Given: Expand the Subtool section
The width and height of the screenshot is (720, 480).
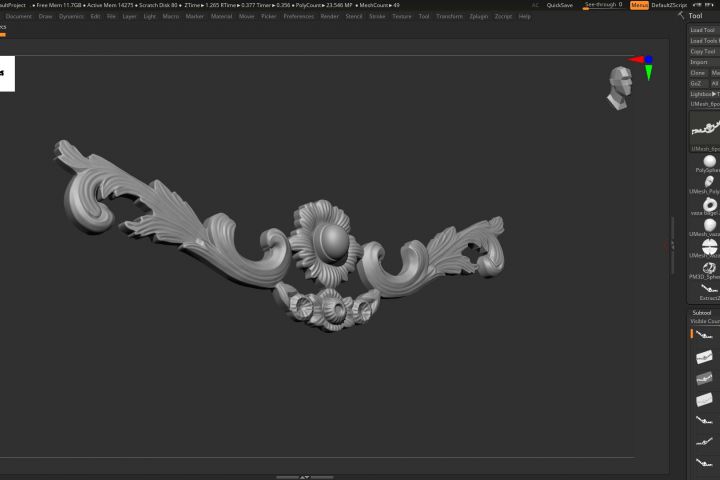Looking at the screenshot, I should [x=701, y=312].
